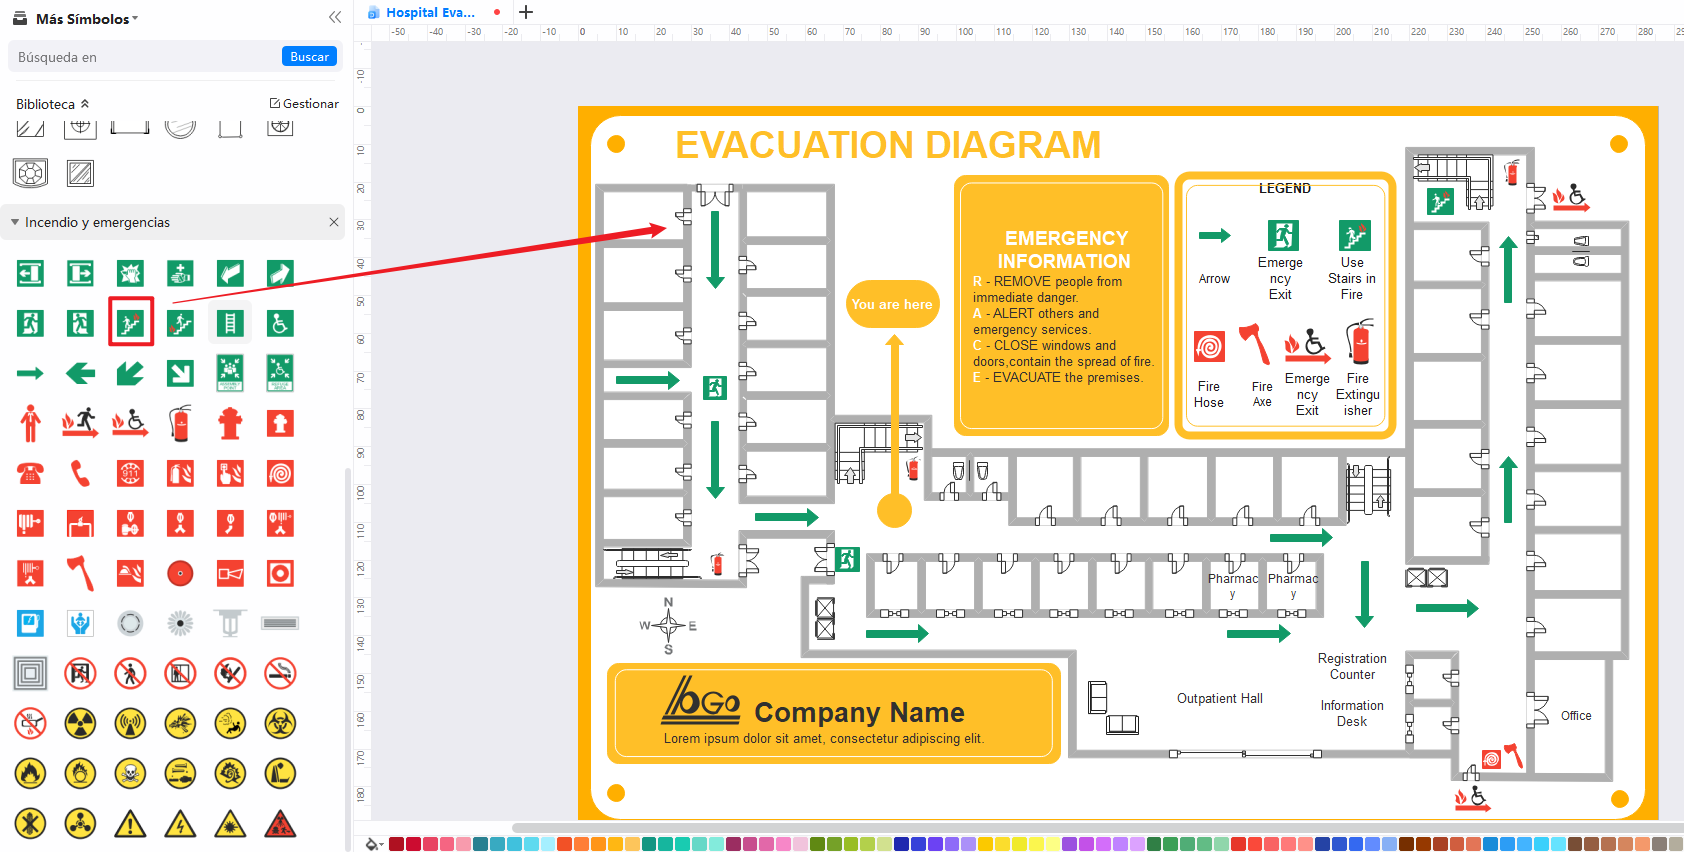
Task: Select the laser hazard triangle symbol
Action: tap(230, 823)
